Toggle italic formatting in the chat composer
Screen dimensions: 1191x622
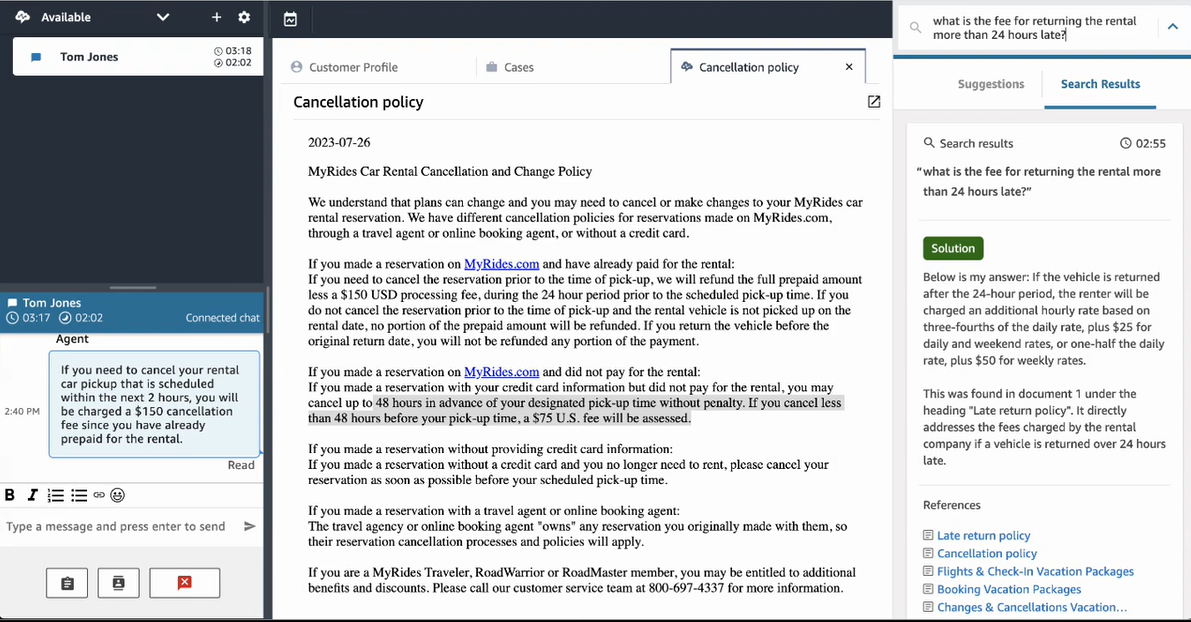30,495
